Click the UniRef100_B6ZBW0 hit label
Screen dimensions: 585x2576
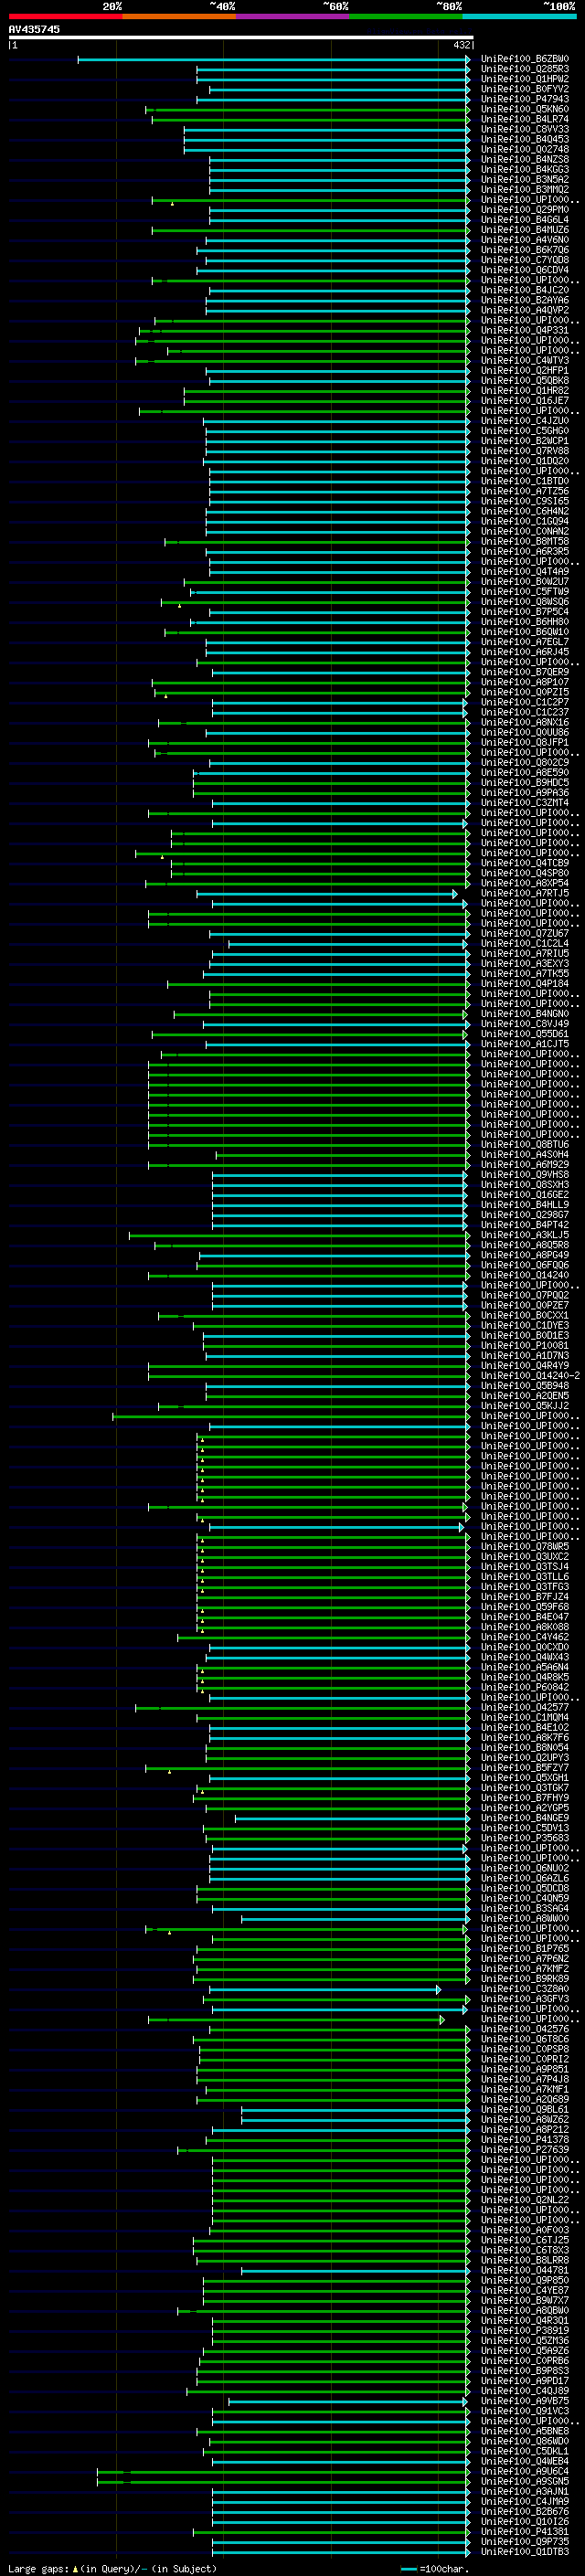point(525,59)
